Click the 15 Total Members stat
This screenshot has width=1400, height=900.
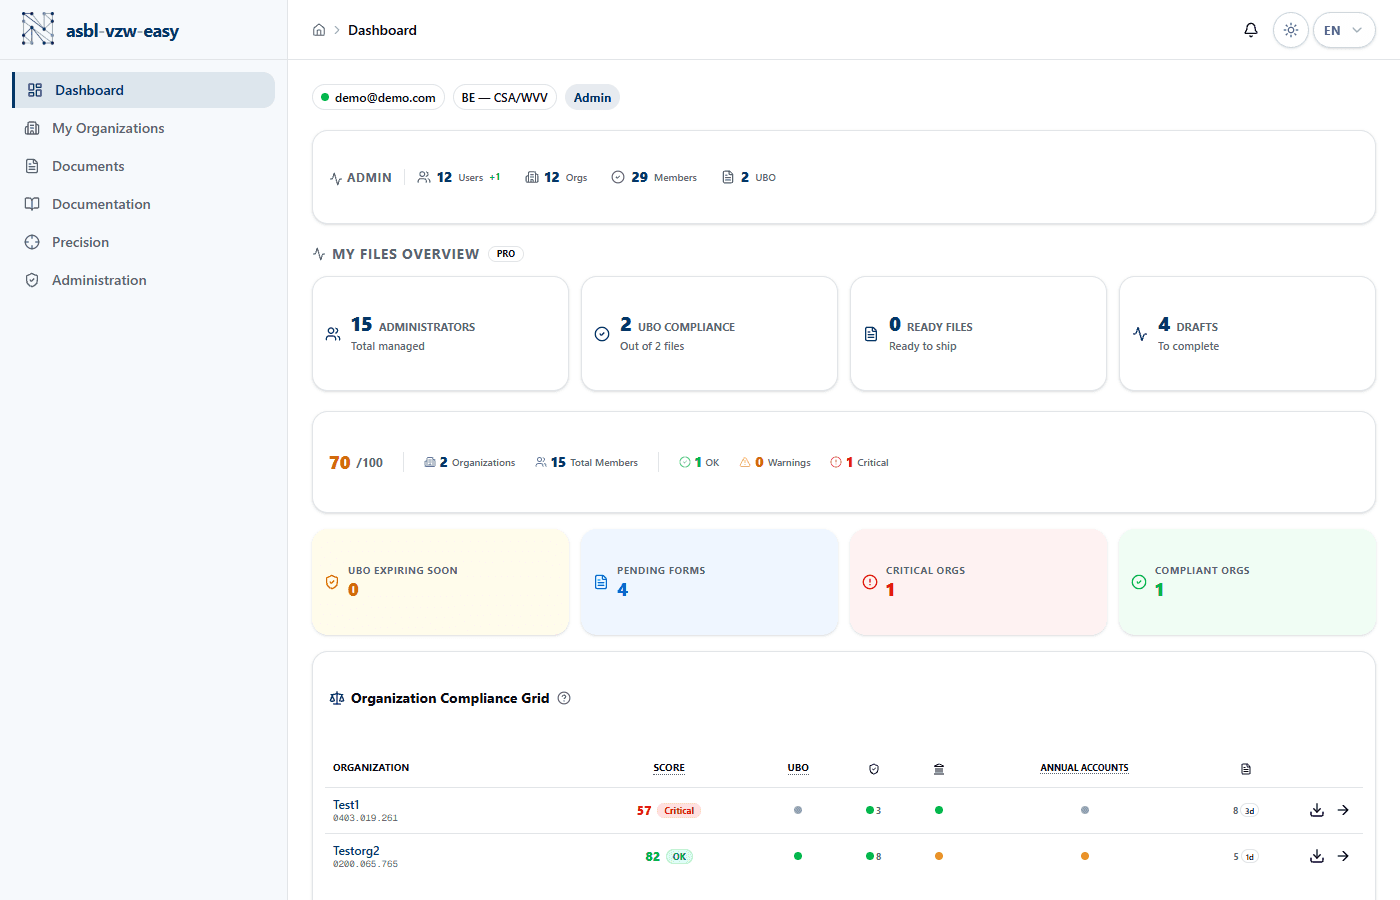[x=586, y=462]
